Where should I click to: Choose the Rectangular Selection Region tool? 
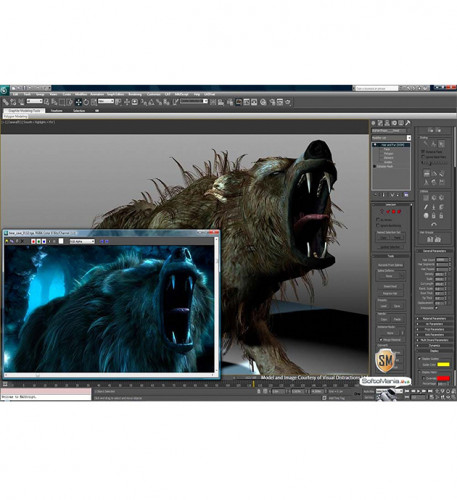tap(62, 102)
